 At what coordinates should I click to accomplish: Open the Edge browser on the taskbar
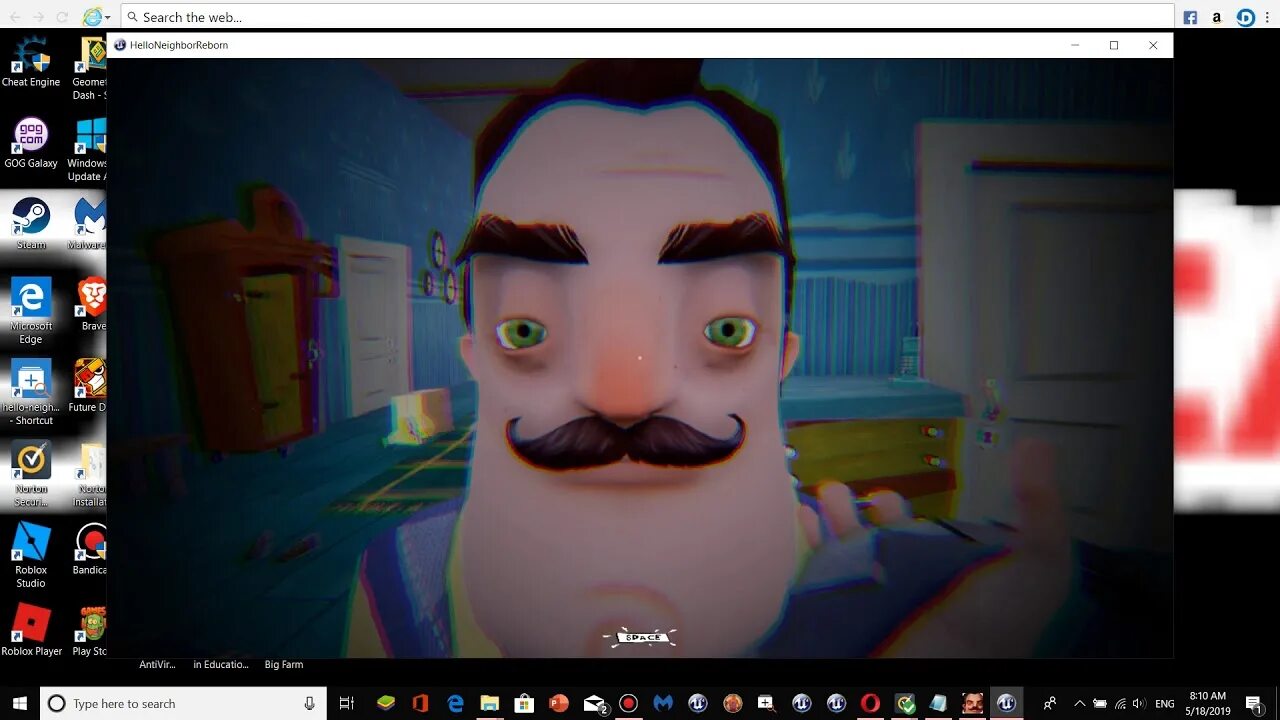455,704
